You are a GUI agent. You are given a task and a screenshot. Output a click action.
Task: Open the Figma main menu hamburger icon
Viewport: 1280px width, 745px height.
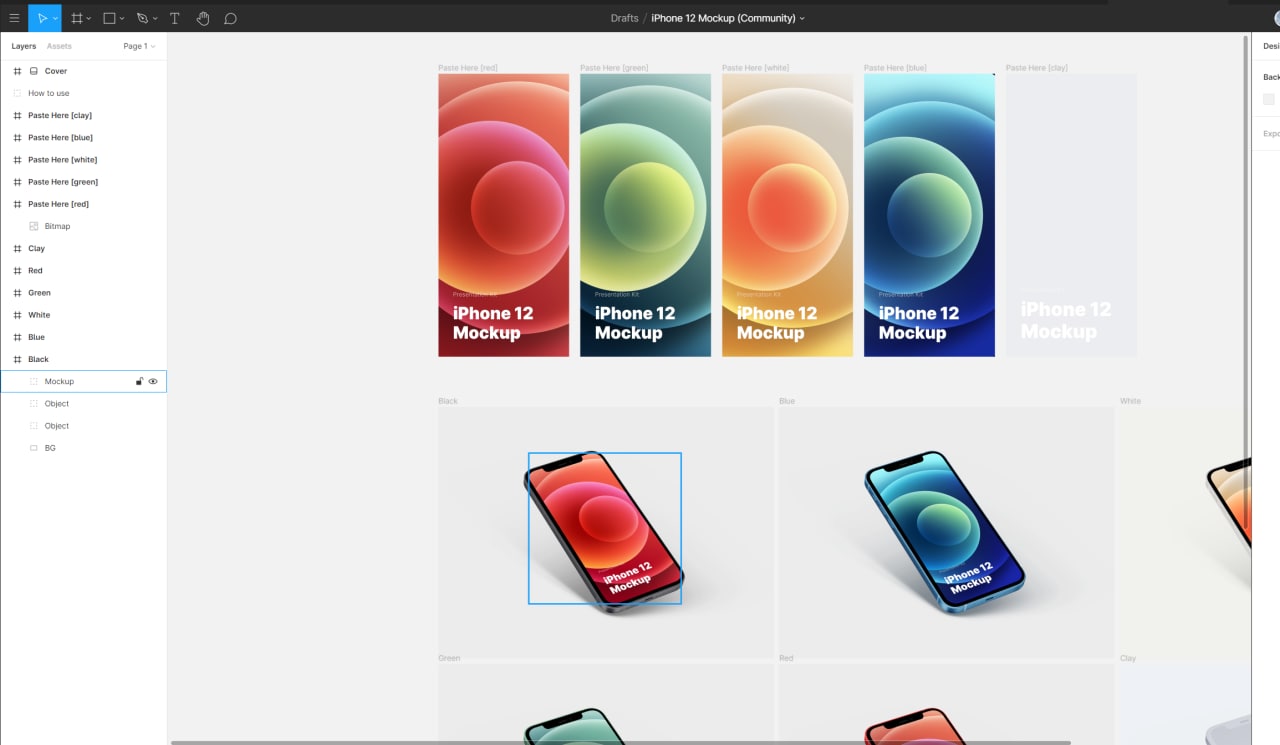click(14, 18)
